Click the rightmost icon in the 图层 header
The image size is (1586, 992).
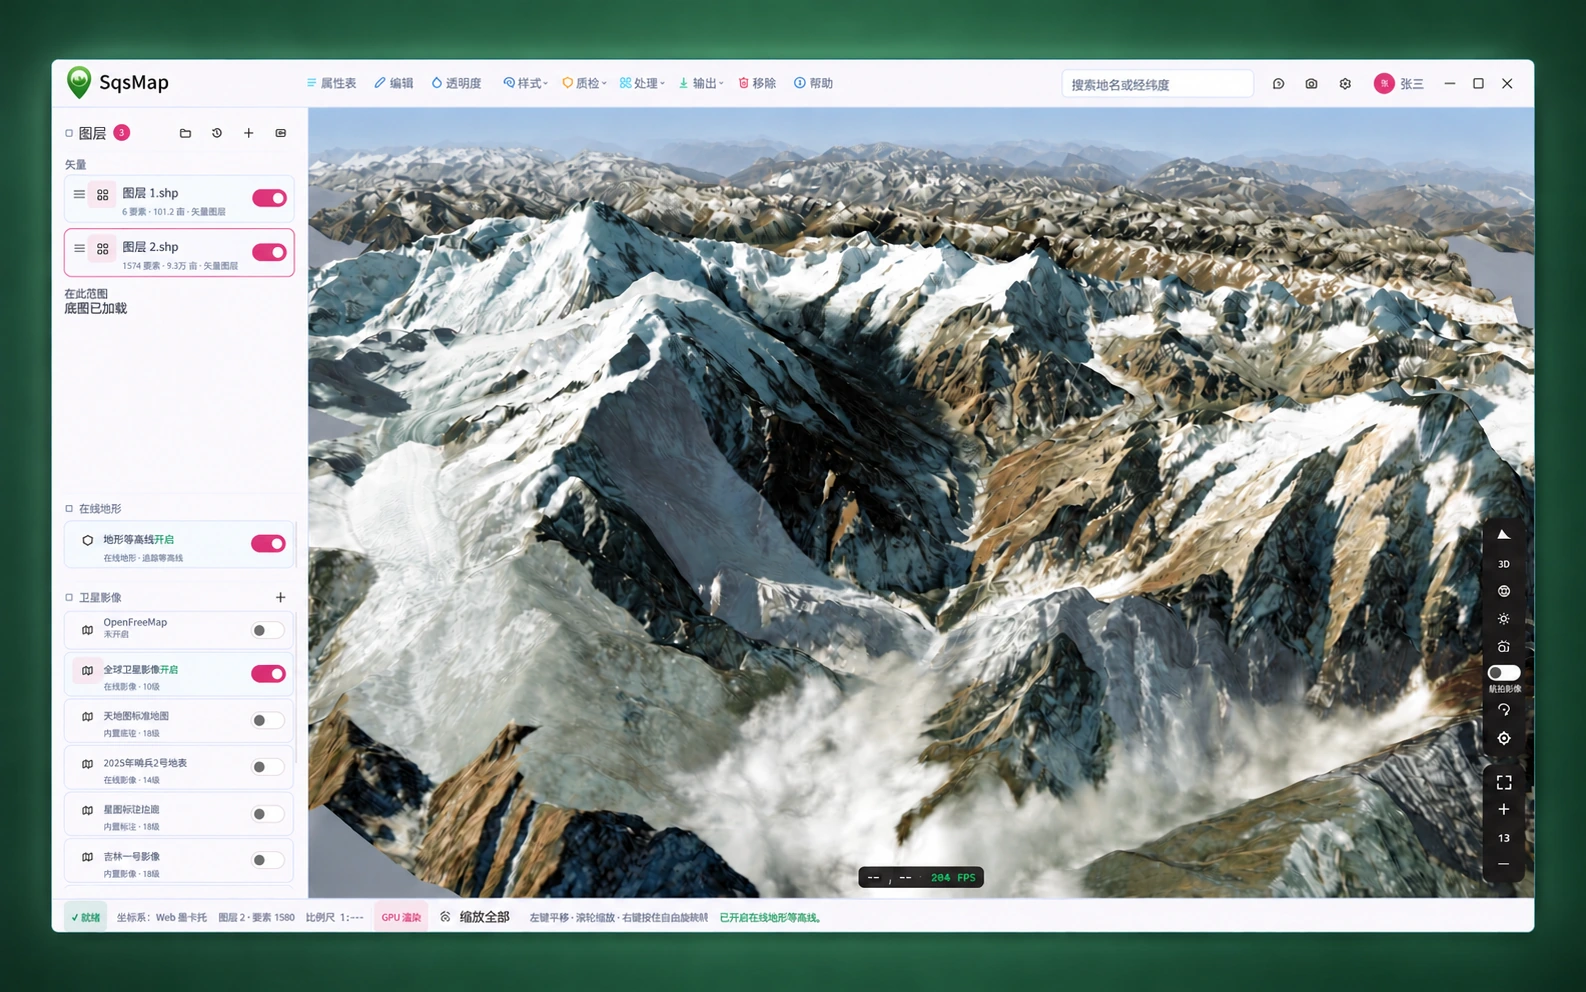click(x=281, y=133)
